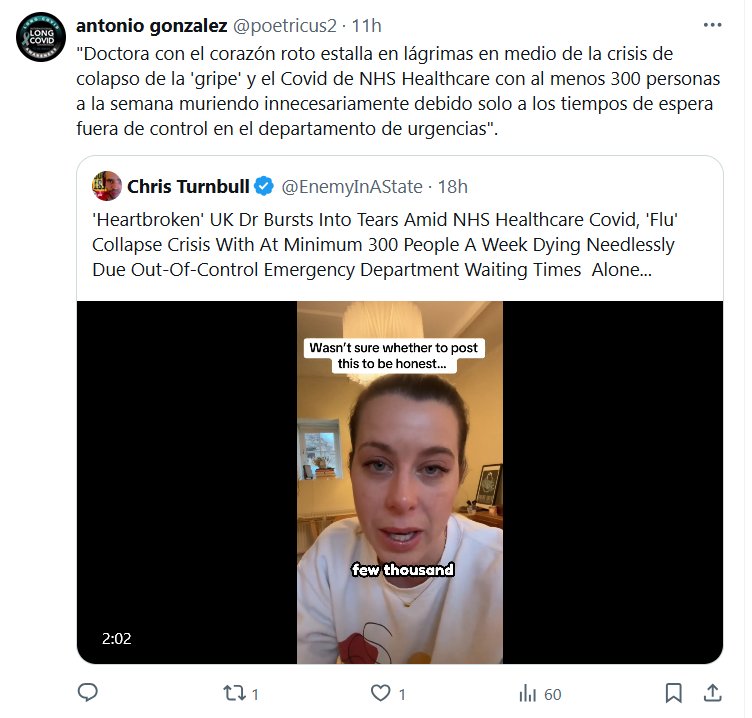This screenshot has width=752, height=718.
Task: Open antonio gonzalez's Long Covid profile avatar
Action: point(41,37)
